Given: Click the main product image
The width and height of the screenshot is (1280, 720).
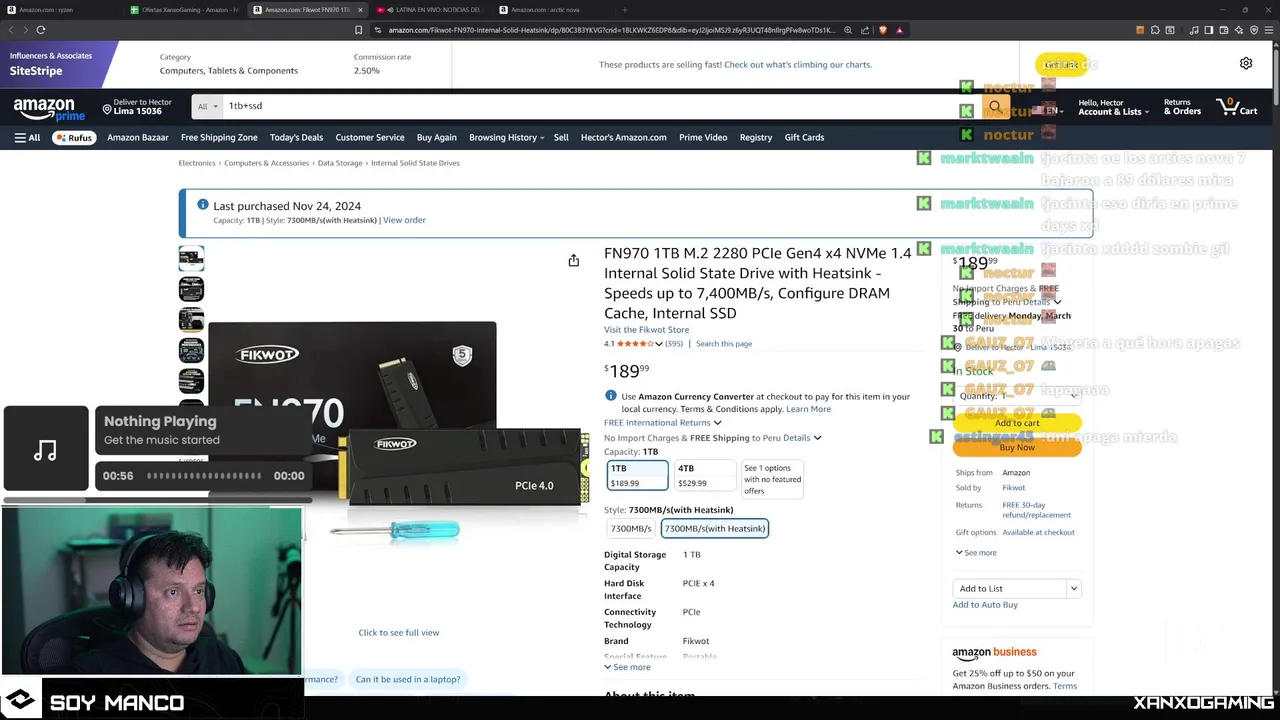Looking at the screenshot, I should [x=398, y=430].
